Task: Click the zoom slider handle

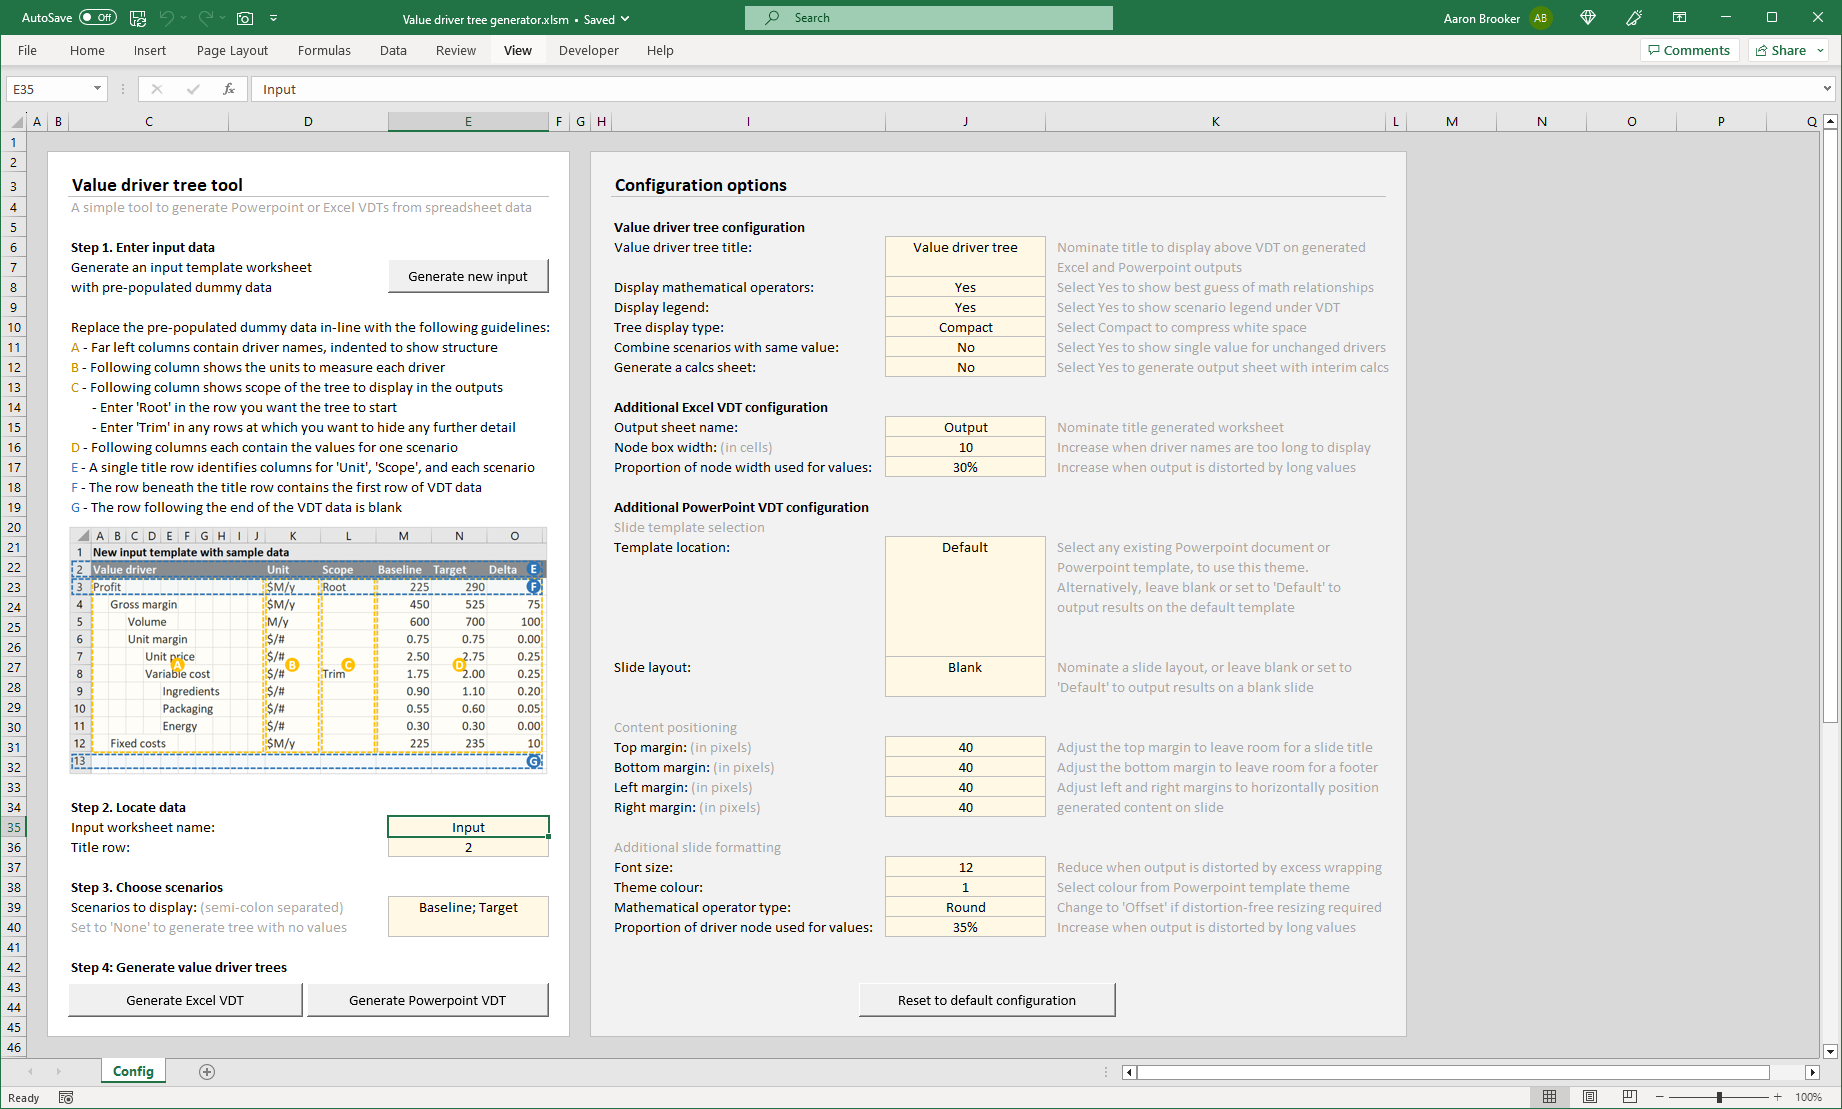Action: (x=1719, y=1097)
